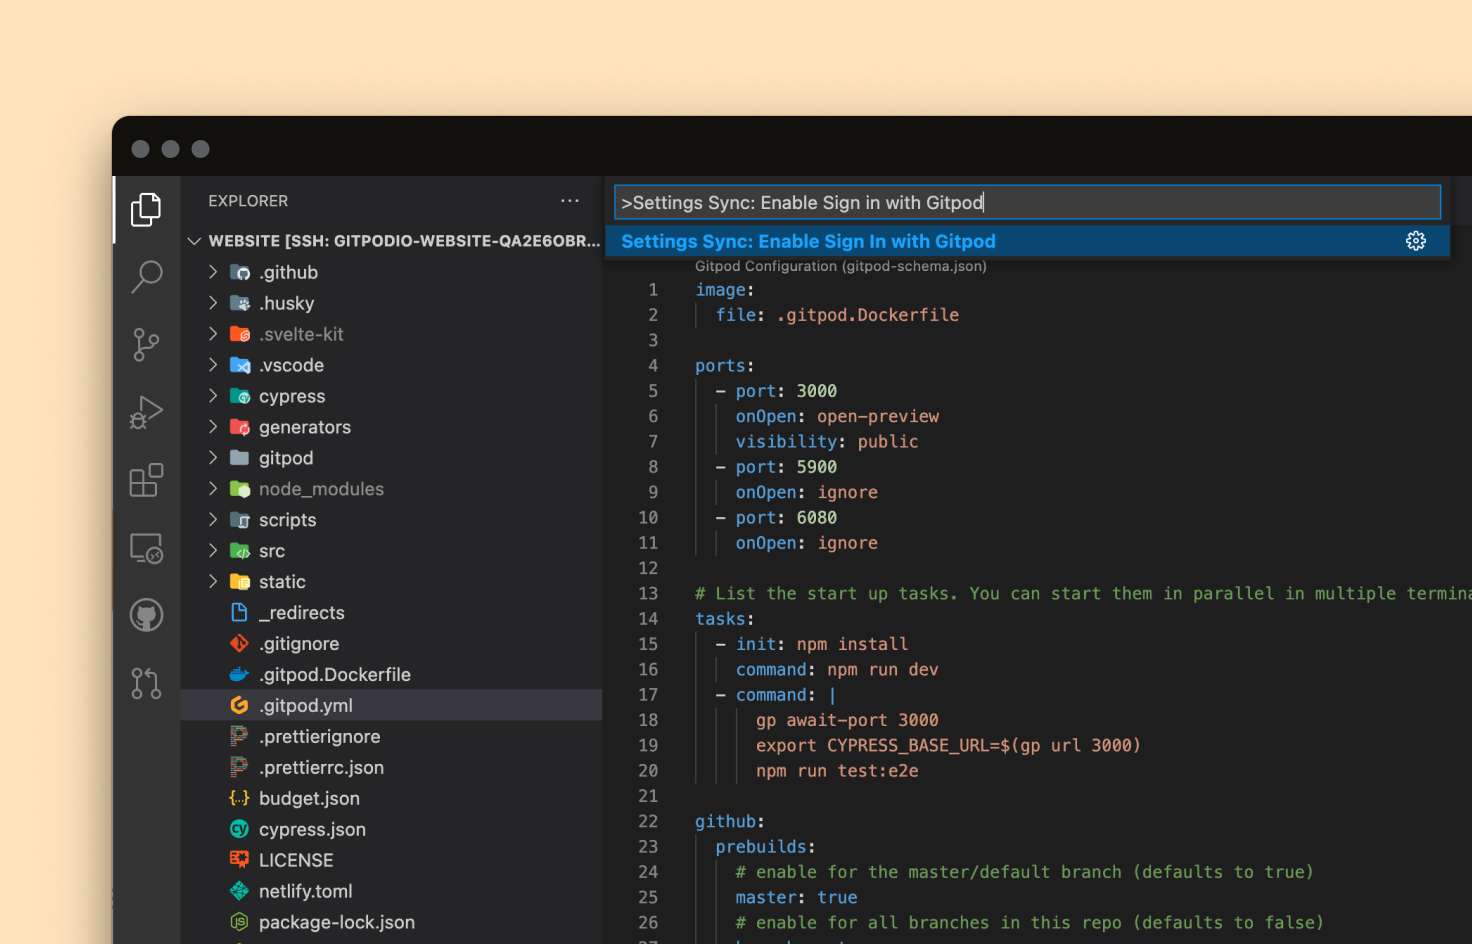This screenshot has height=944, width=1472.
Task: Open the Search view icon
Action: (x=146, y=276)
